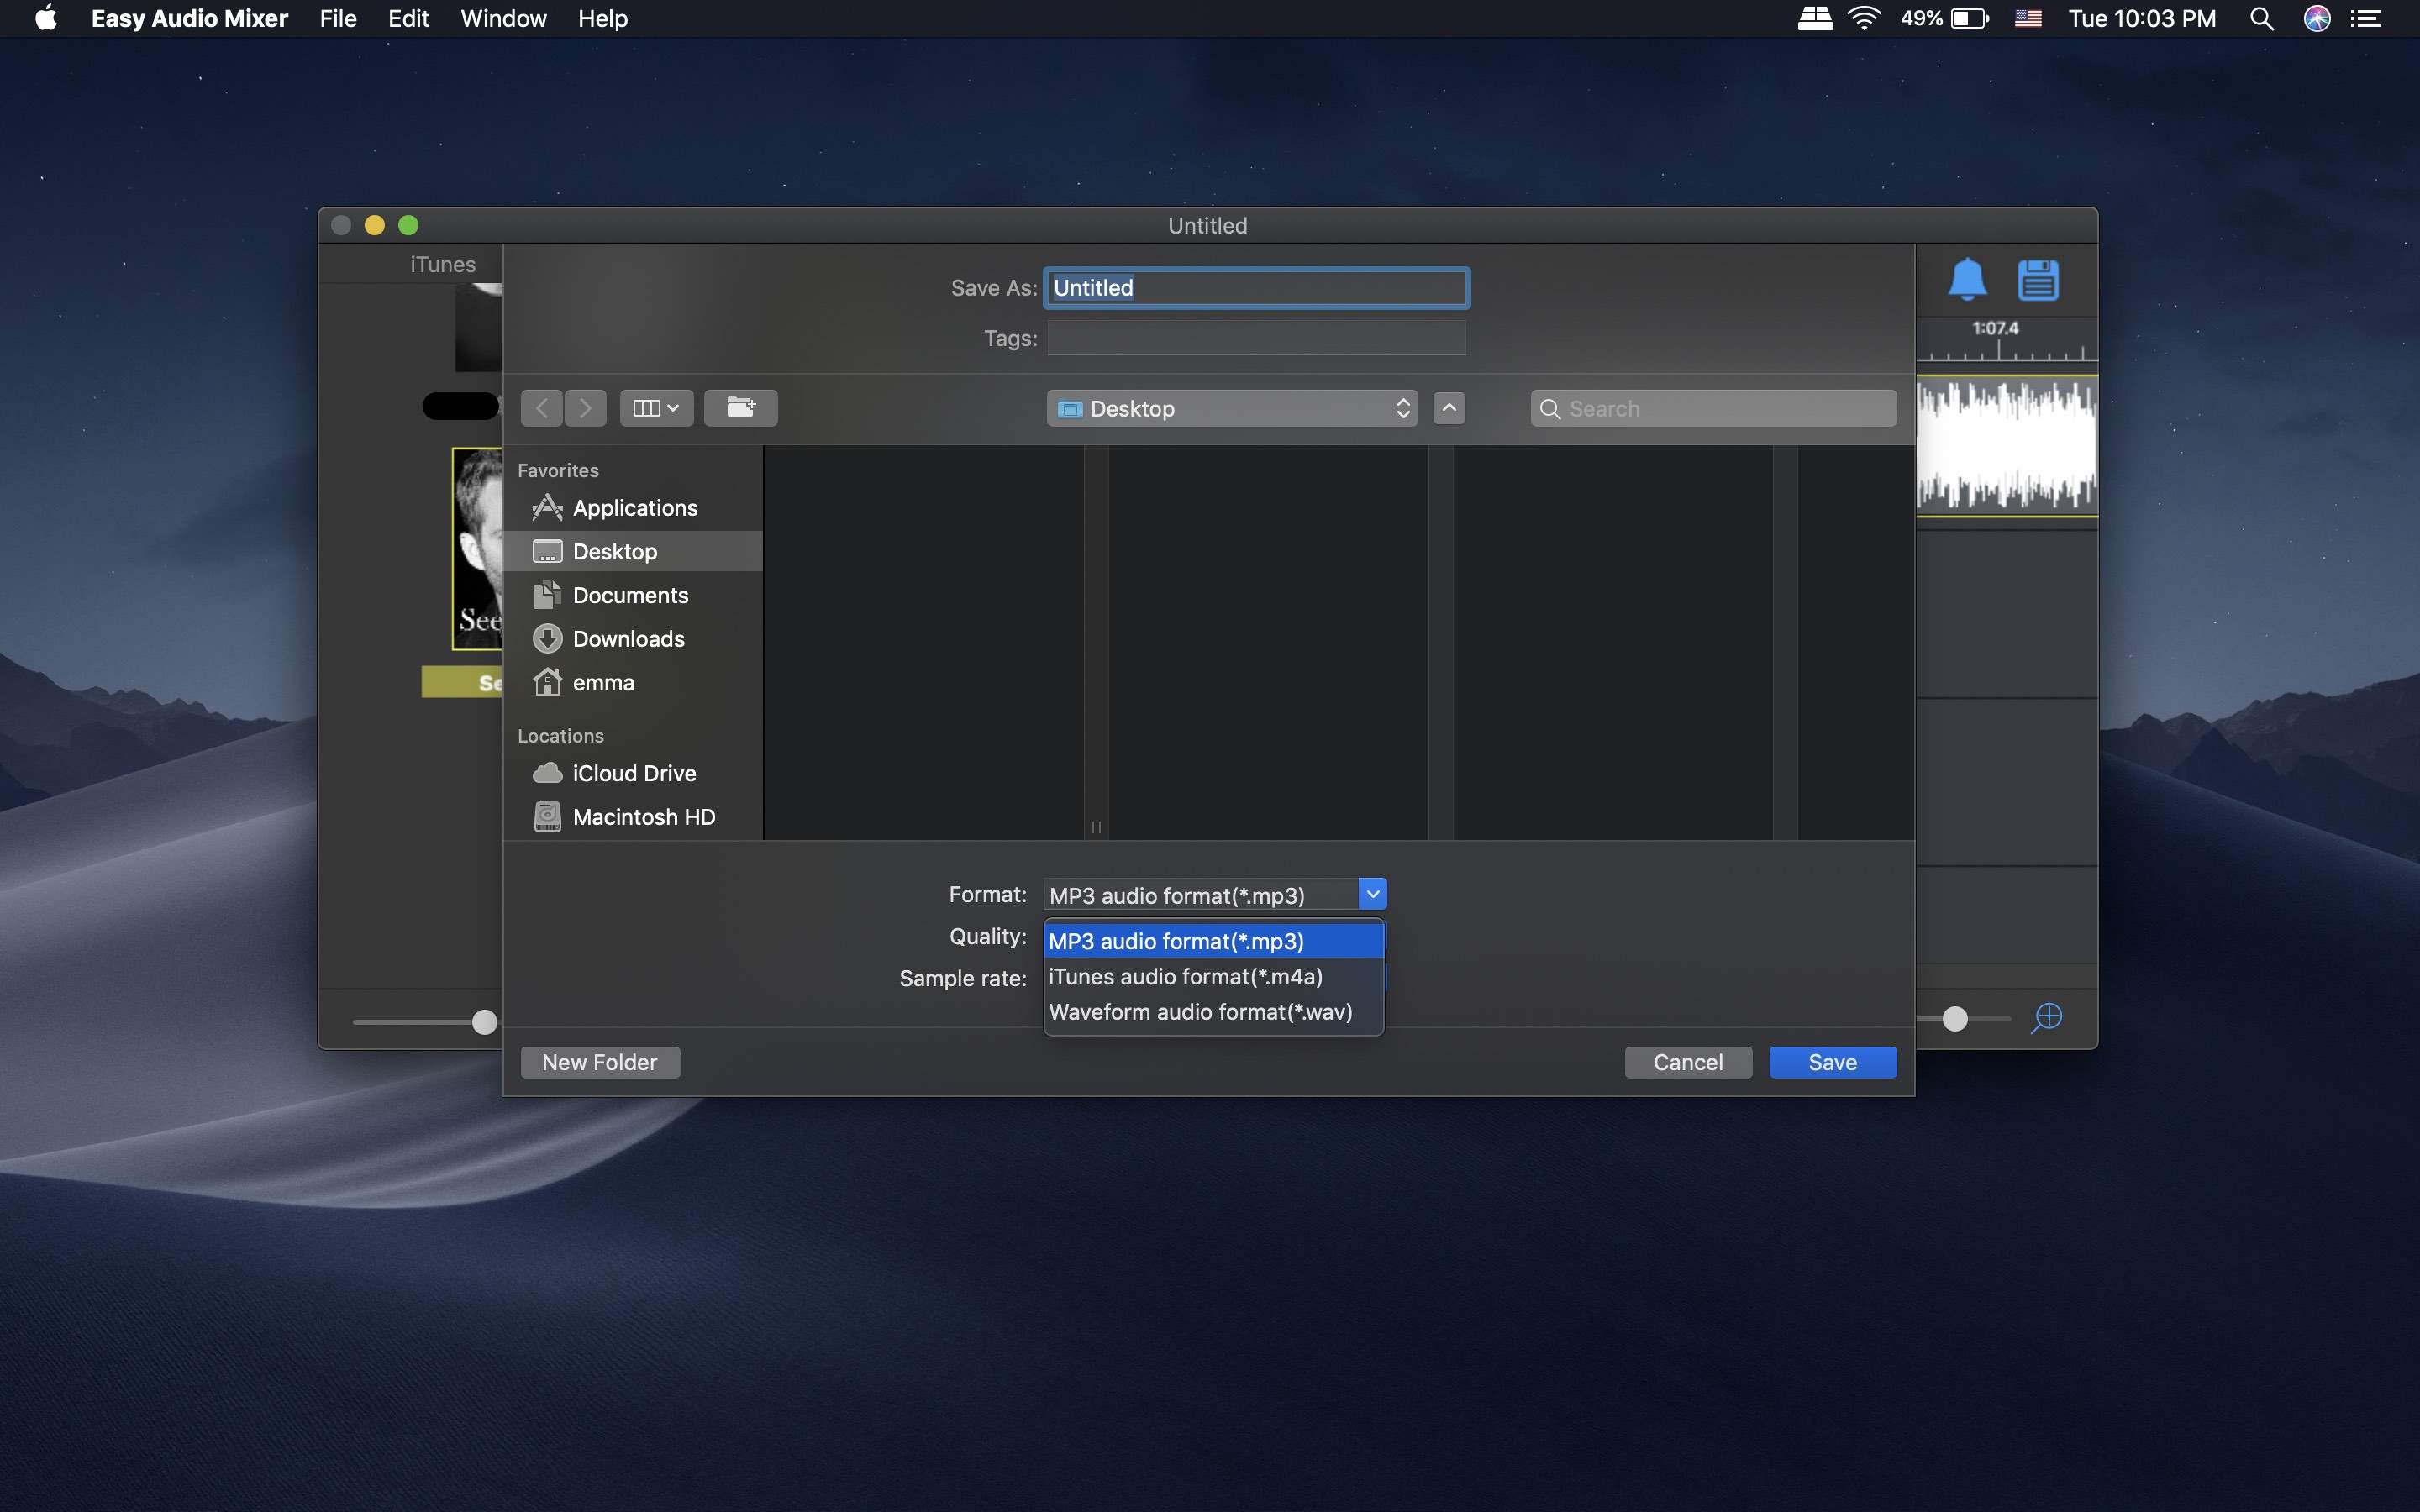2420x1512 pixels.
Task: Open the Window menu
Action: 503,18
